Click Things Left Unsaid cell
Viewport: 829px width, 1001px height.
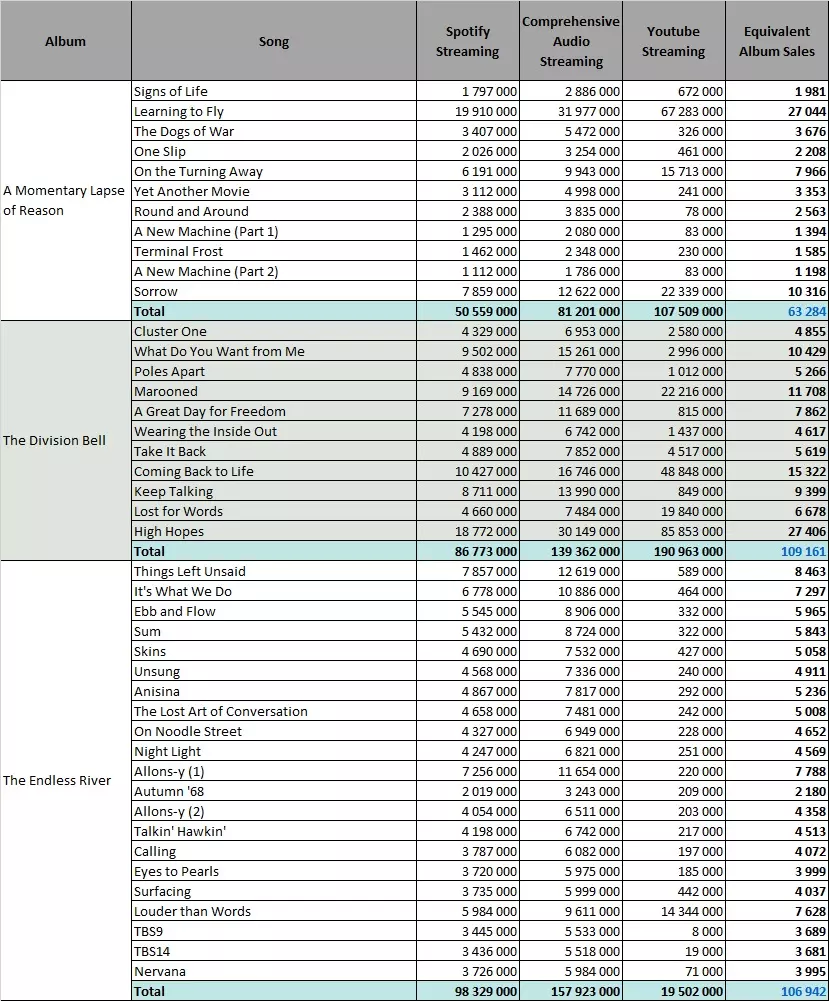point(274,571)
